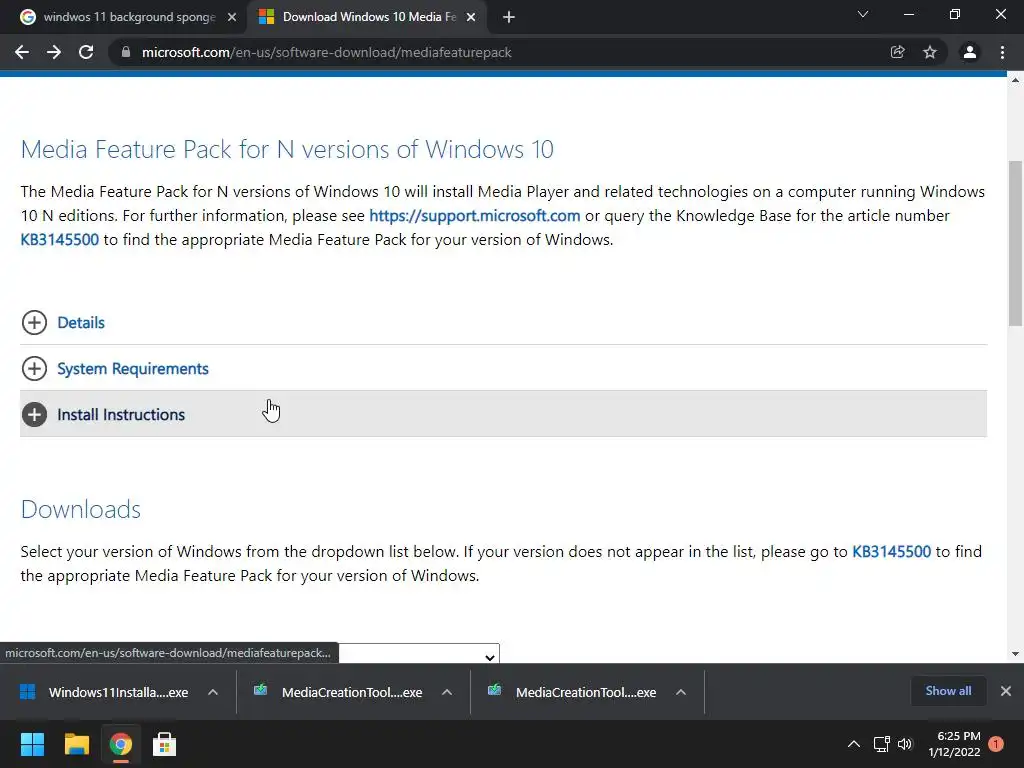
Task: Click the scrollbar down arrow
Action: 1015,654
